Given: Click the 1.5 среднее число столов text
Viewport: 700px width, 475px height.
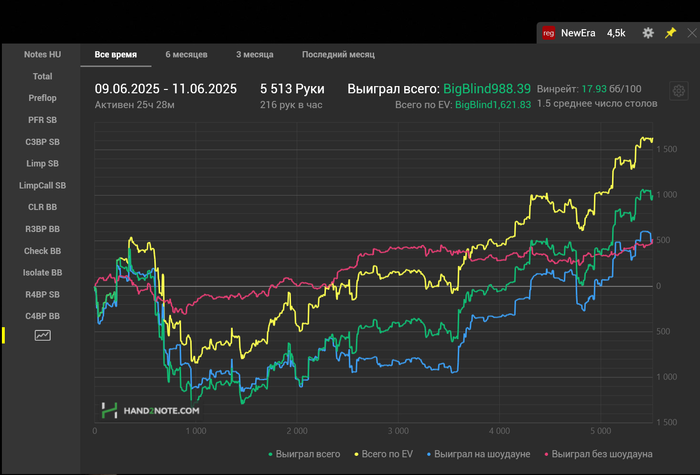Looking at the screenshot, I should [x=597, y=104].
